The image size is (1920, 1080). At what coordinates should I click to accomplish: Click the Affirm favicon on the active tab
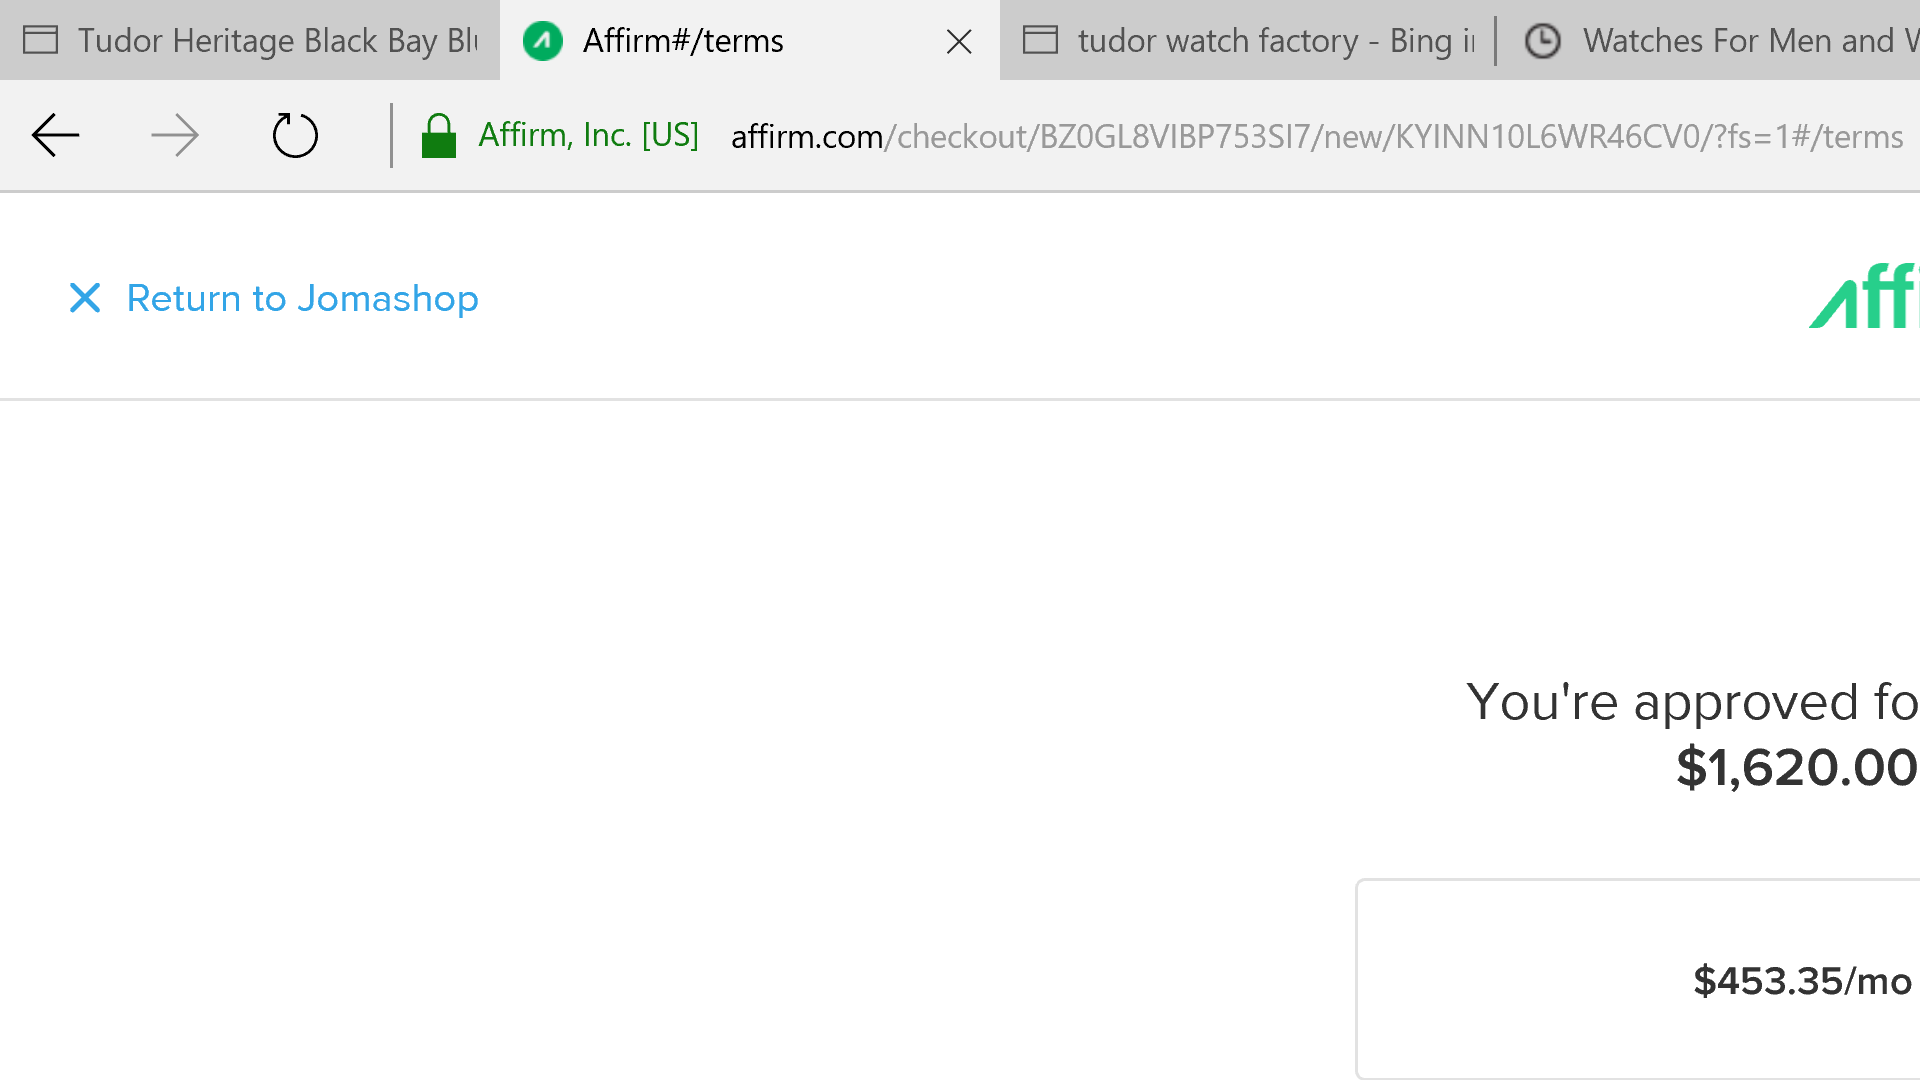point(543,41)
